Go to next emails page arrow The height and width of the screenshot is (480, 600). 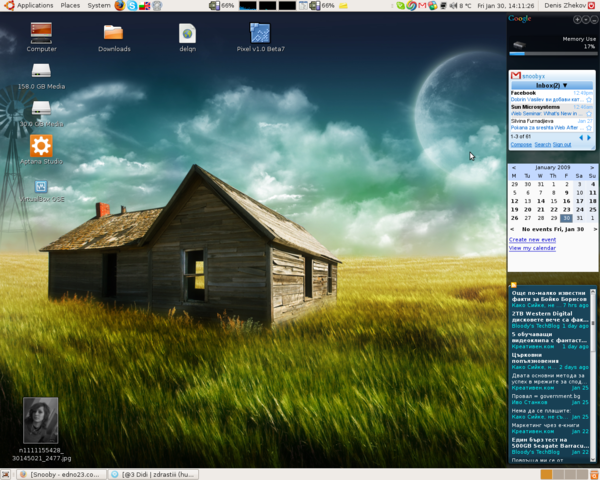(x=589, y=137)
